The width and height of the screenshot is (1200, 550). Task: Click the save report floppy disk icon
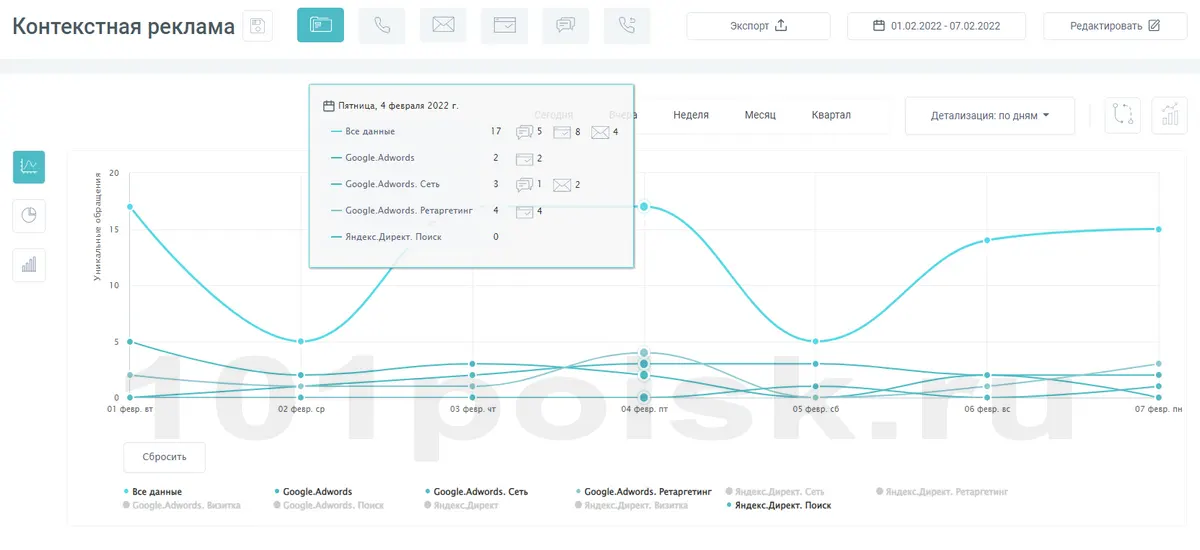pyautogui.click(x=258, y=26)
